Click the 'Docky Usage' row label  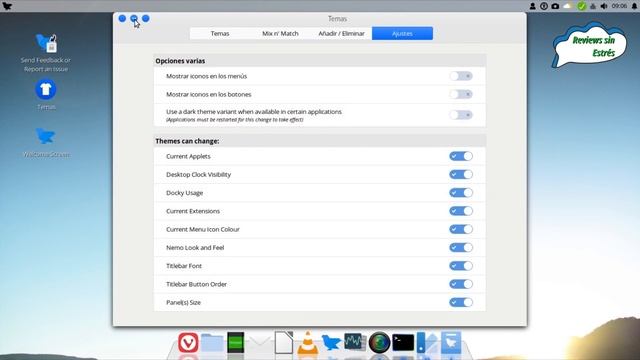coord(184,193)
